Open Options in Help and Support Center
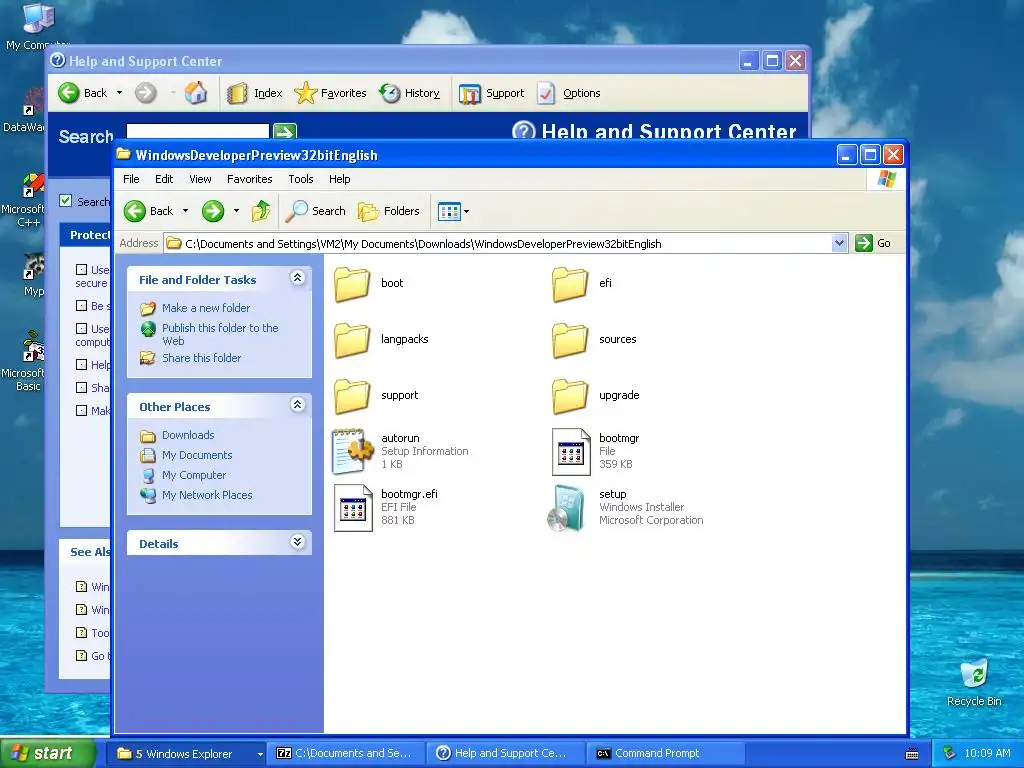This screenshot has height=768, width=1024. tap(569, 93)
